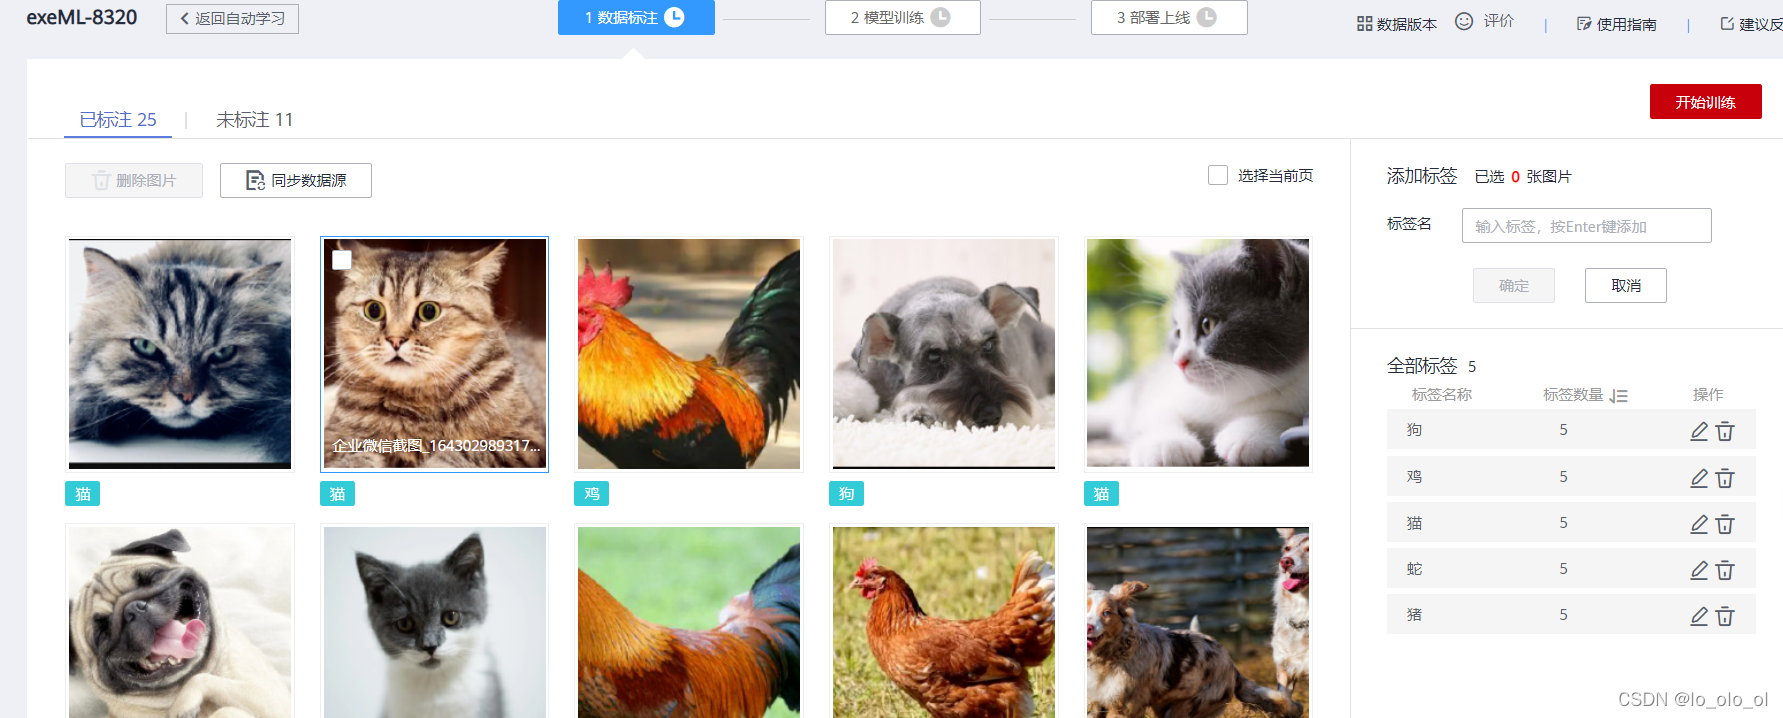Select the pug dog image
This screenshot has height=718, width=1783.
[x=180, y=621]
